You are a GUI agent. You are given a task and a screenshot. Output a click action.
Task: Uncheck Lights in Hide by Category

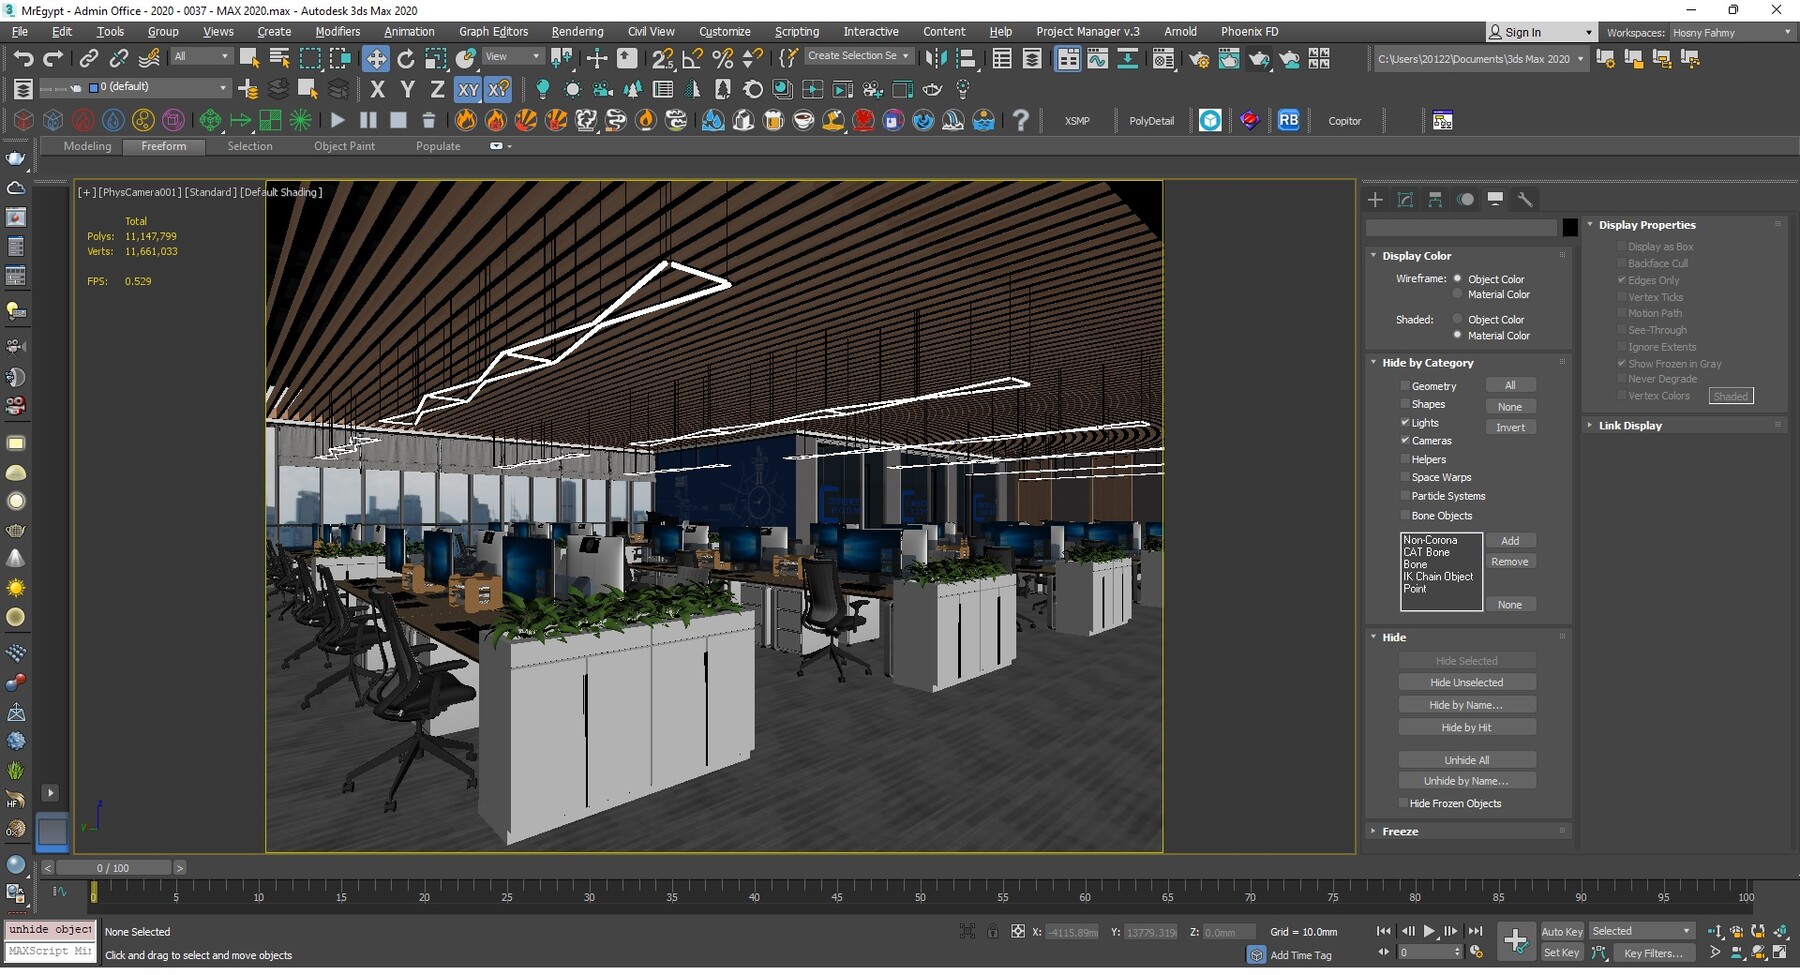[1406, 422]
